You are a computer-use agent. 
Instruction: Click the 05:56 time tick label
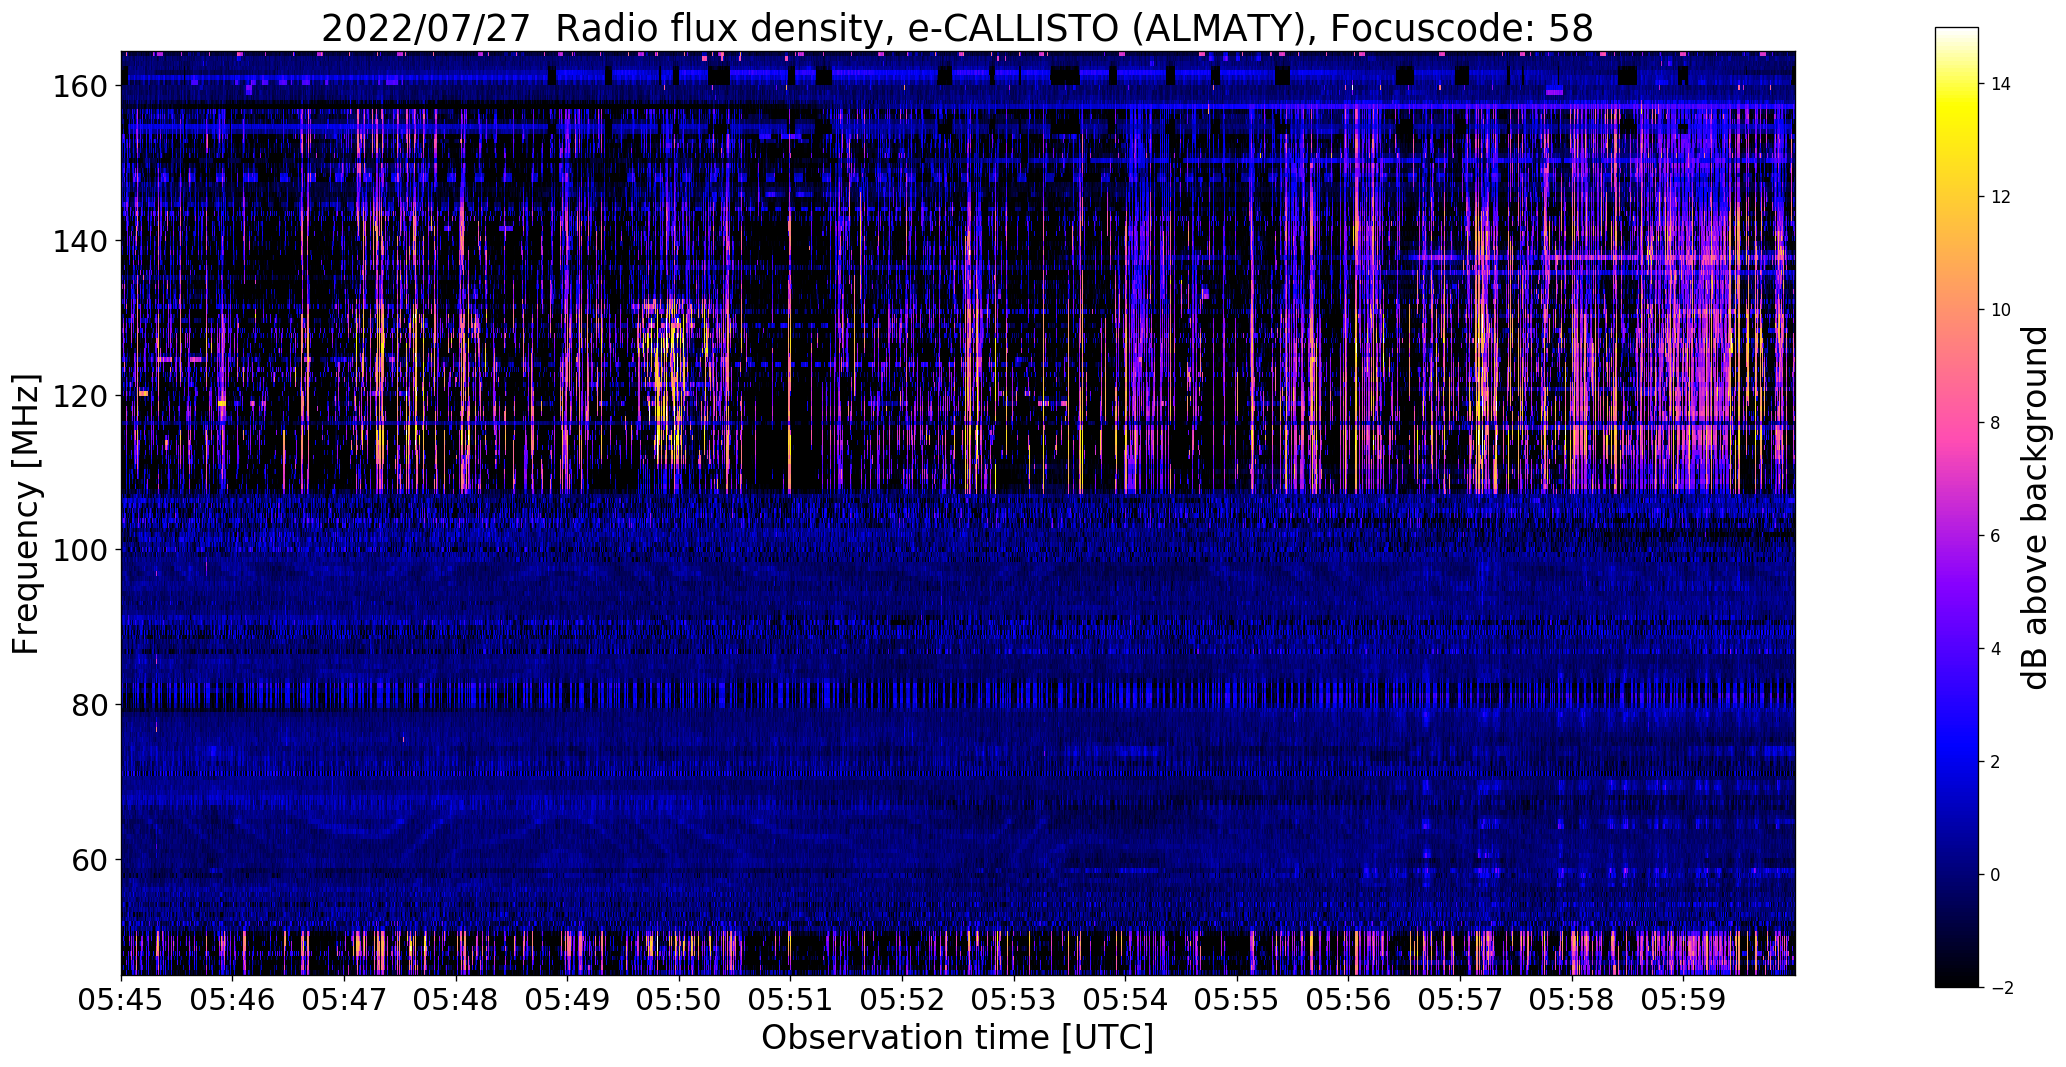coord(1349,999)
